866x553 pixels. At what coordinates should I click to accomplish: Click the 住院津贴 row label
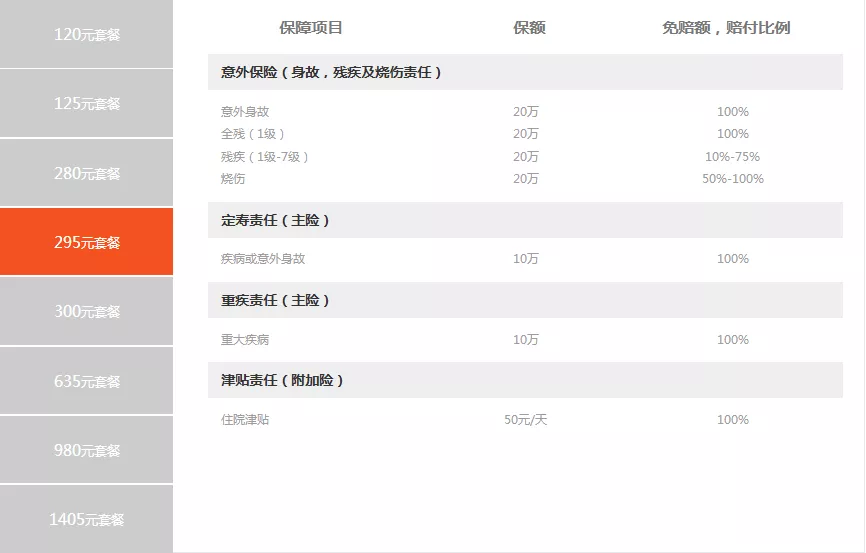(245, 420)
